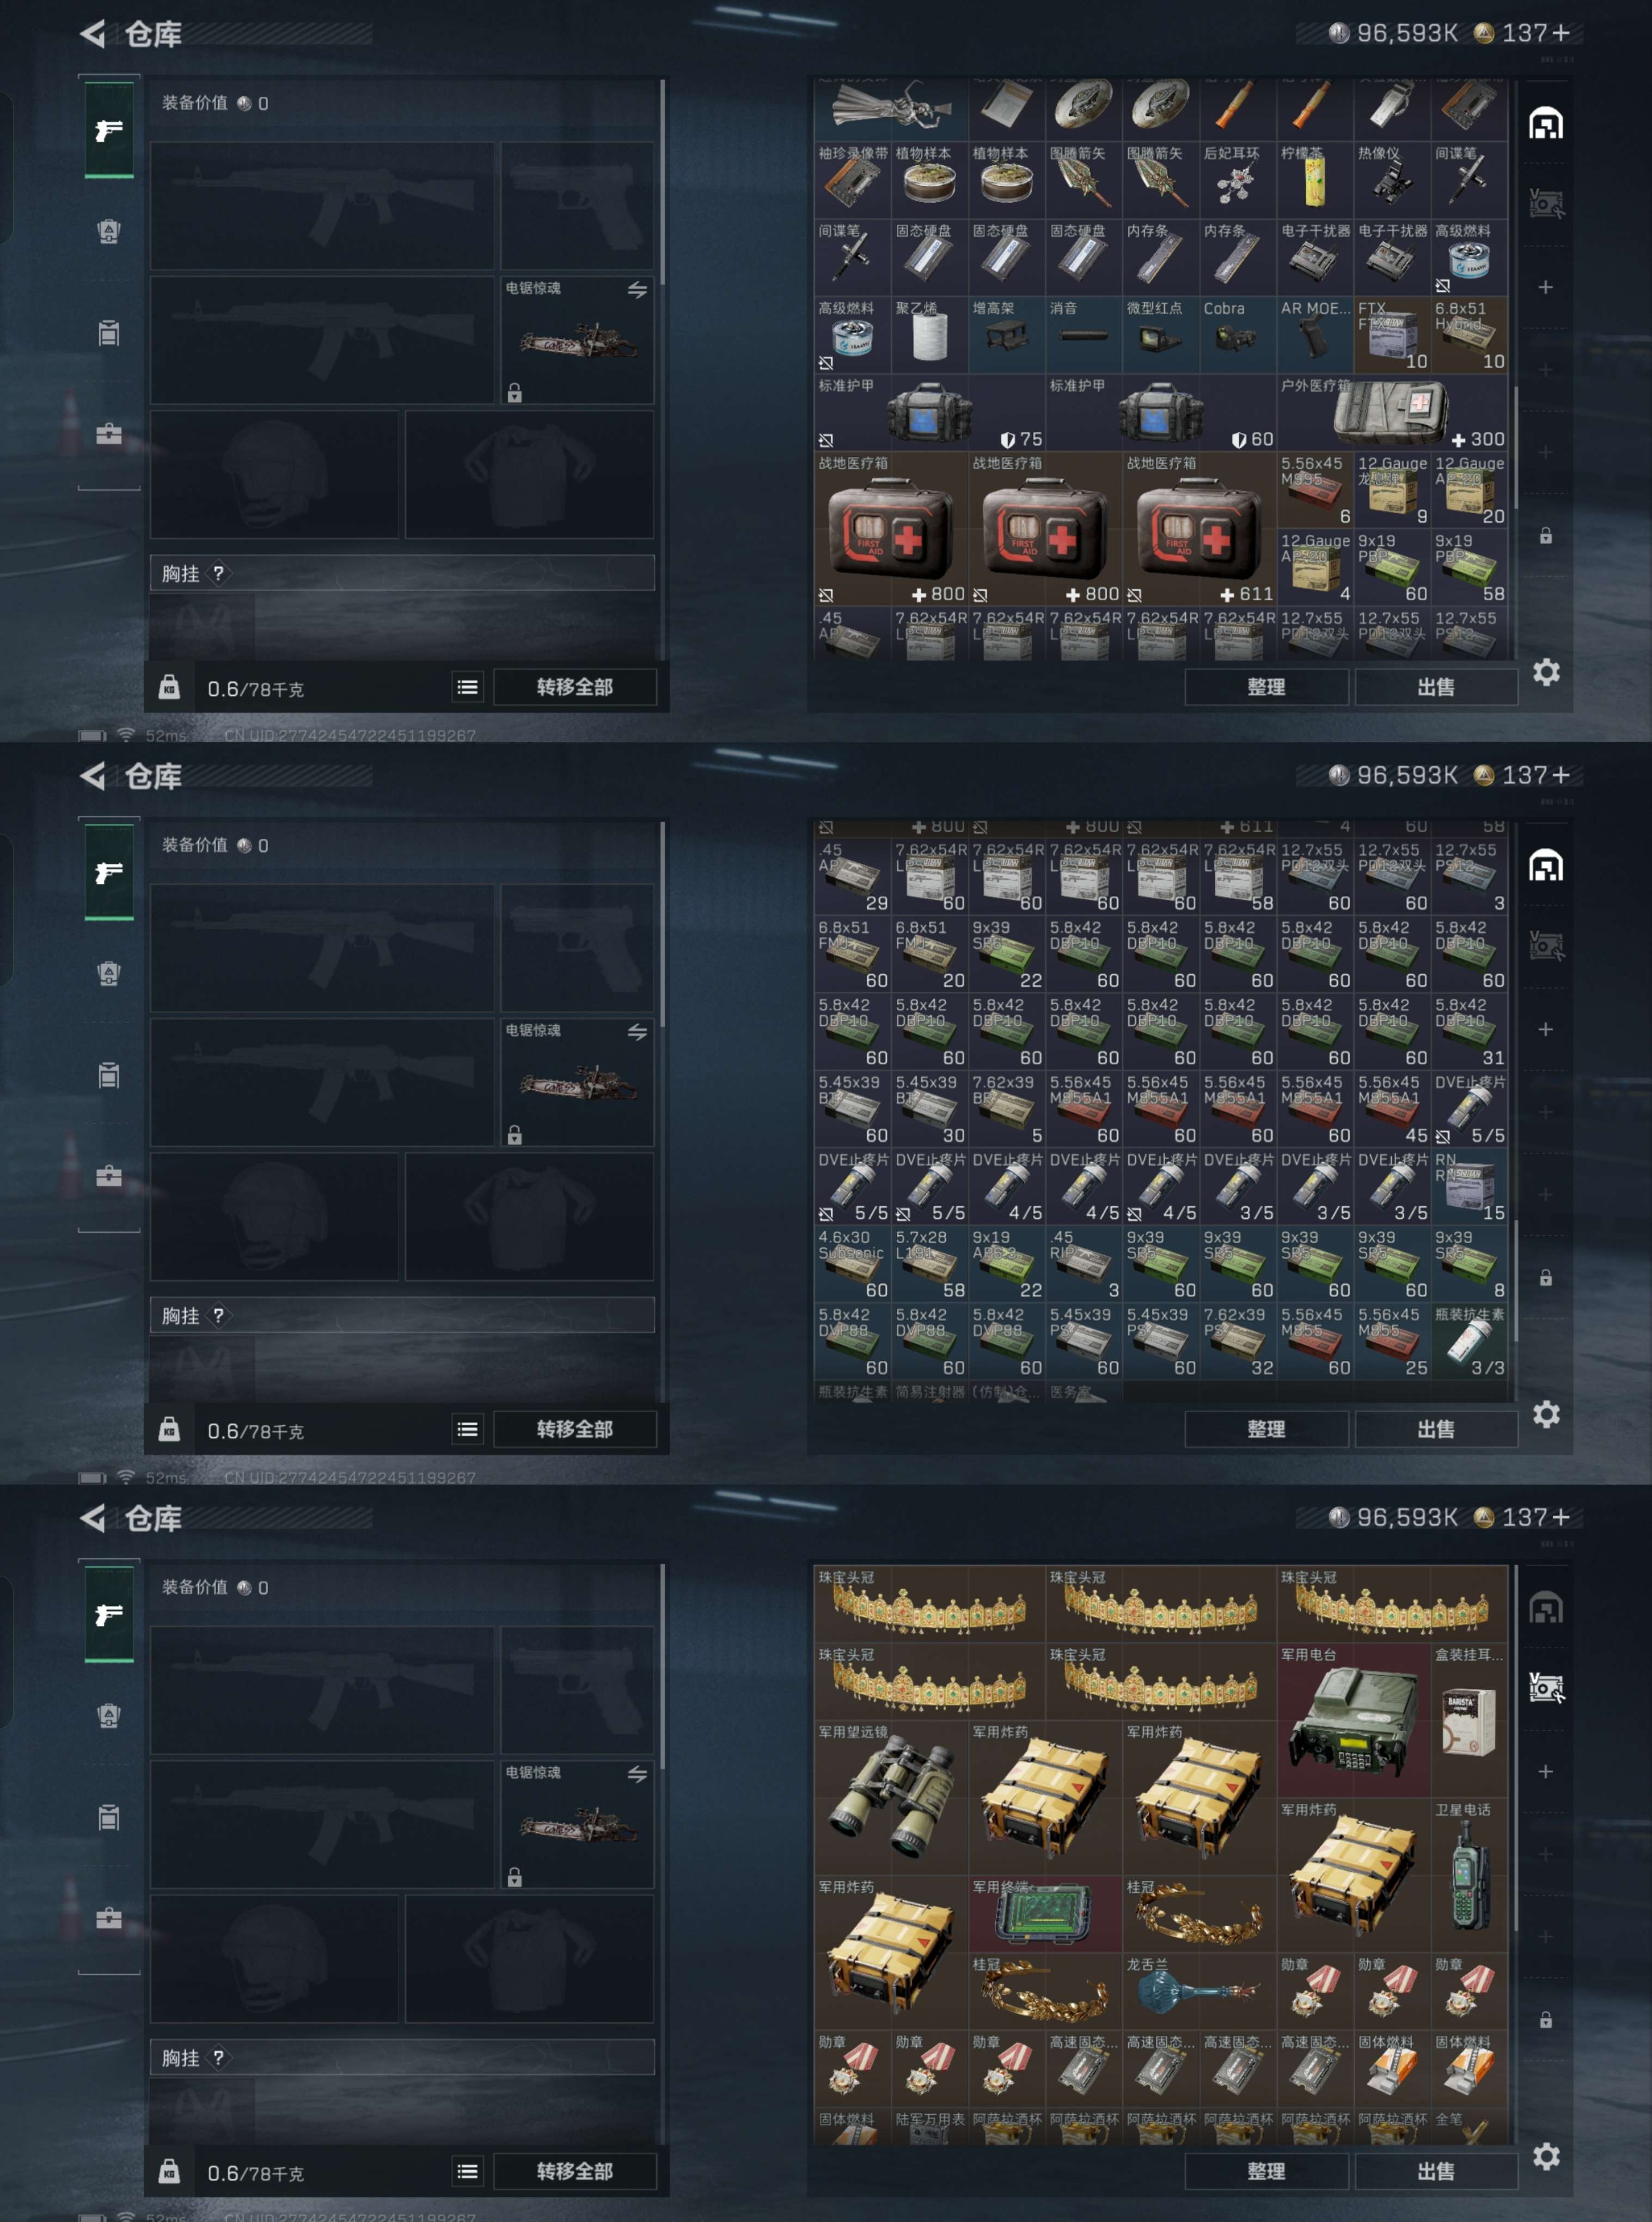Switch to highlighted safe-box tab beside 珠宝头冠 items
1652x2222 pixels.
1545,1688
